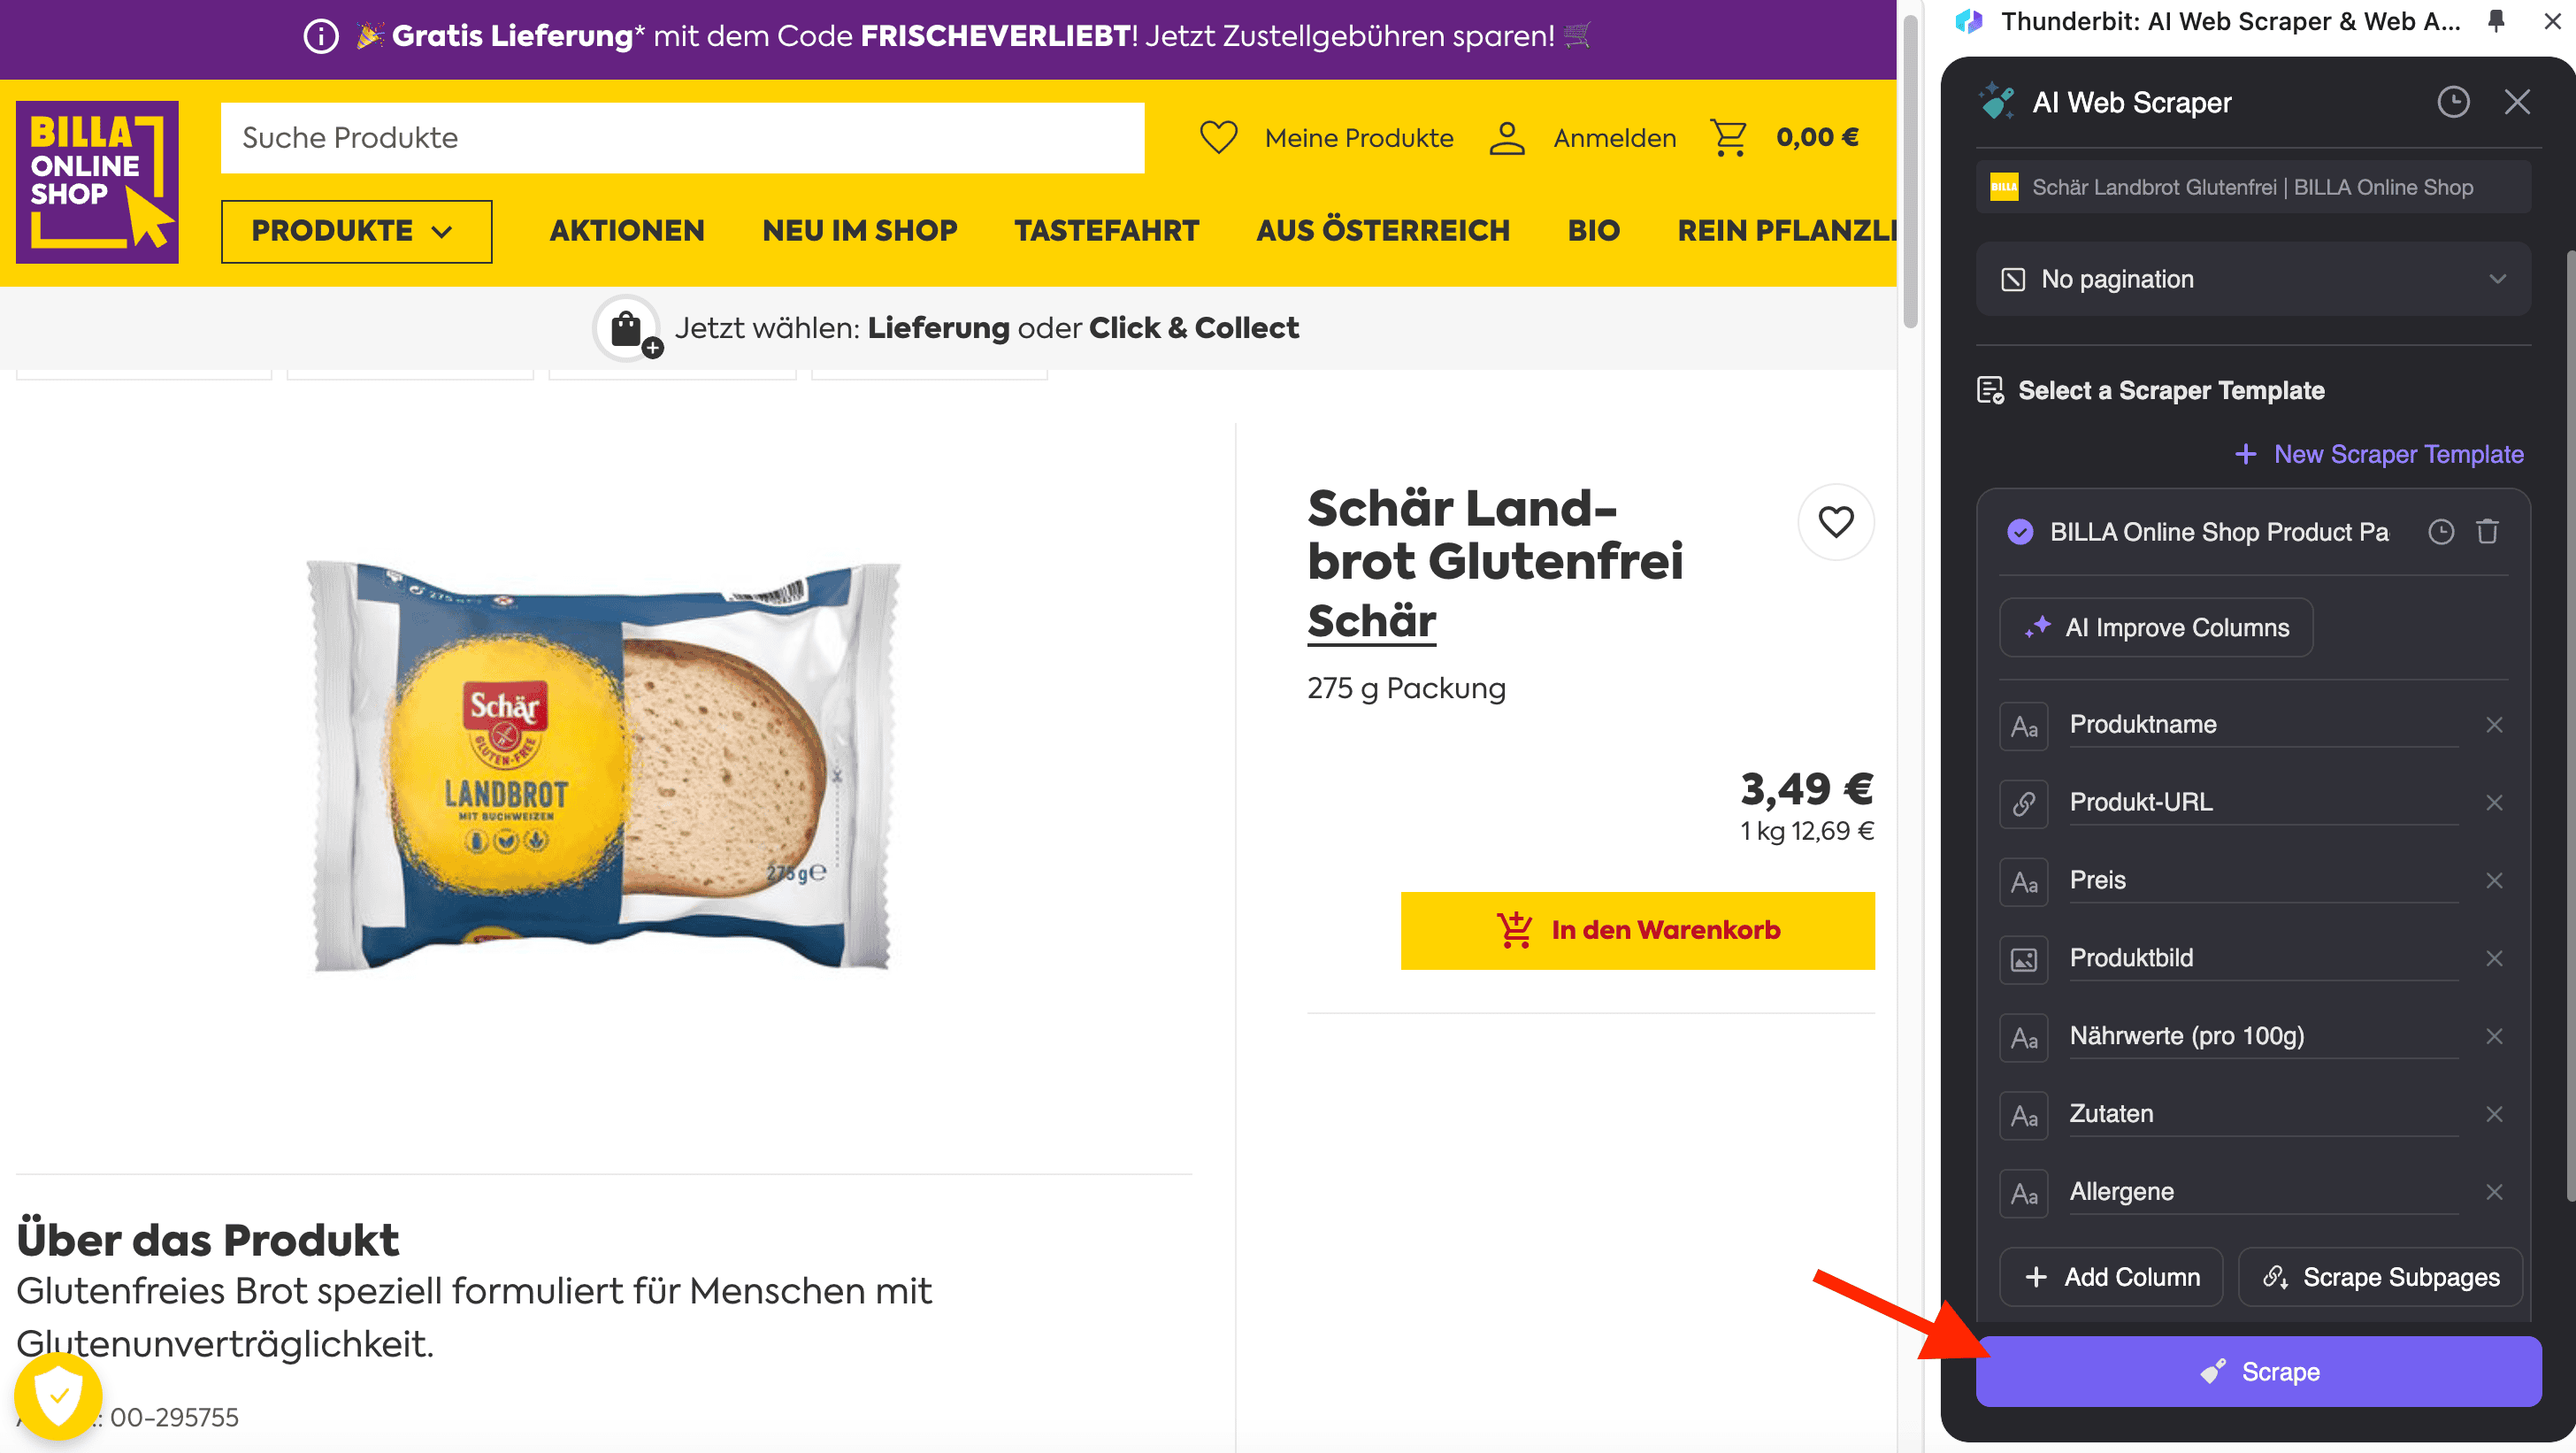
Task: Click the Produkt-URL link type icon
Action: (2023, 803)
